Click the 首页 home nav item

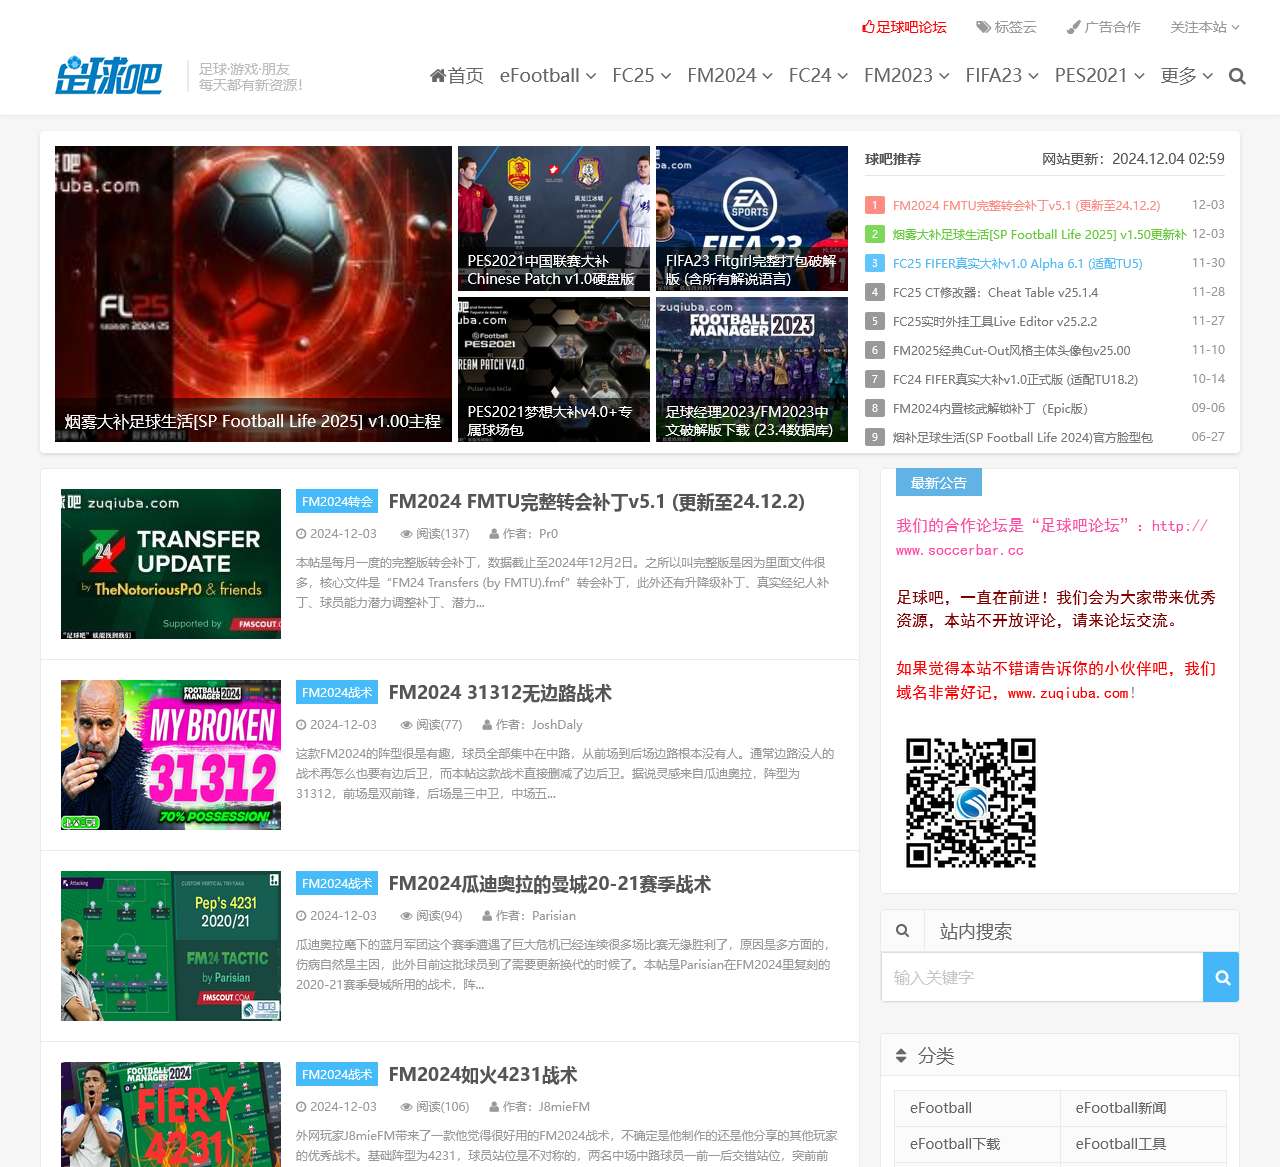pos(457,76)
